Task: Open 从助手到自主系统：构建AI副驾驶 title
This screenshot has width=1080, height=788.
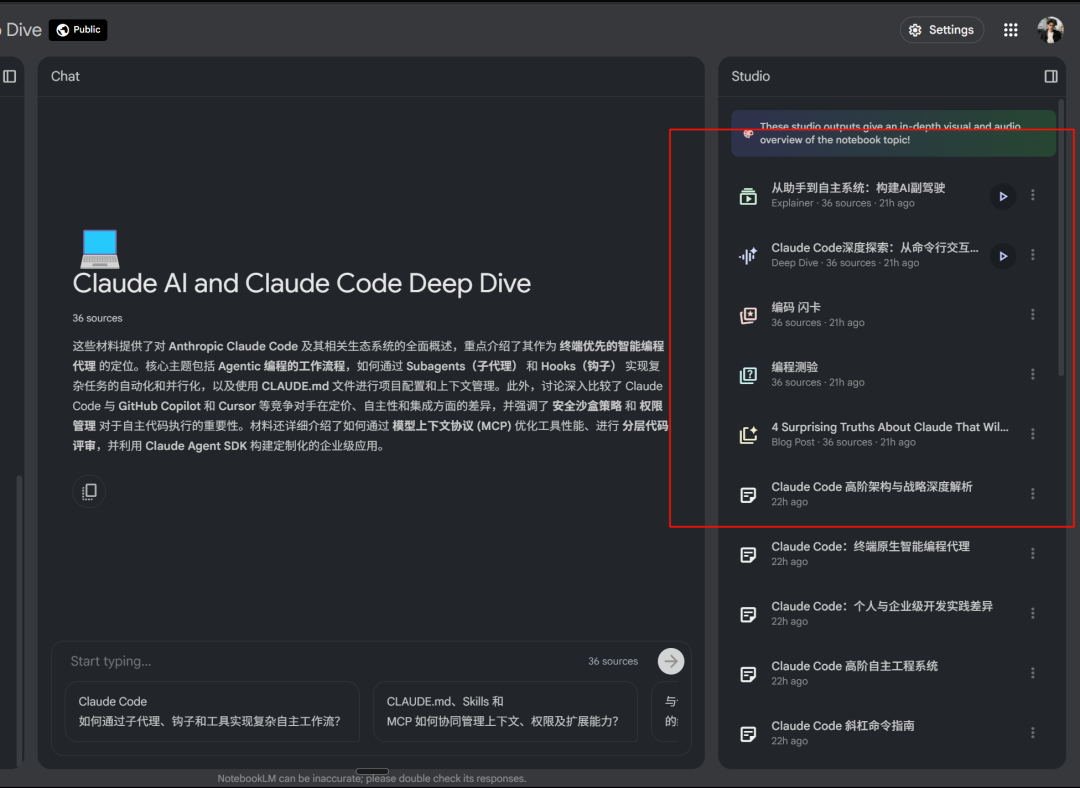Action: coord(858,188)
